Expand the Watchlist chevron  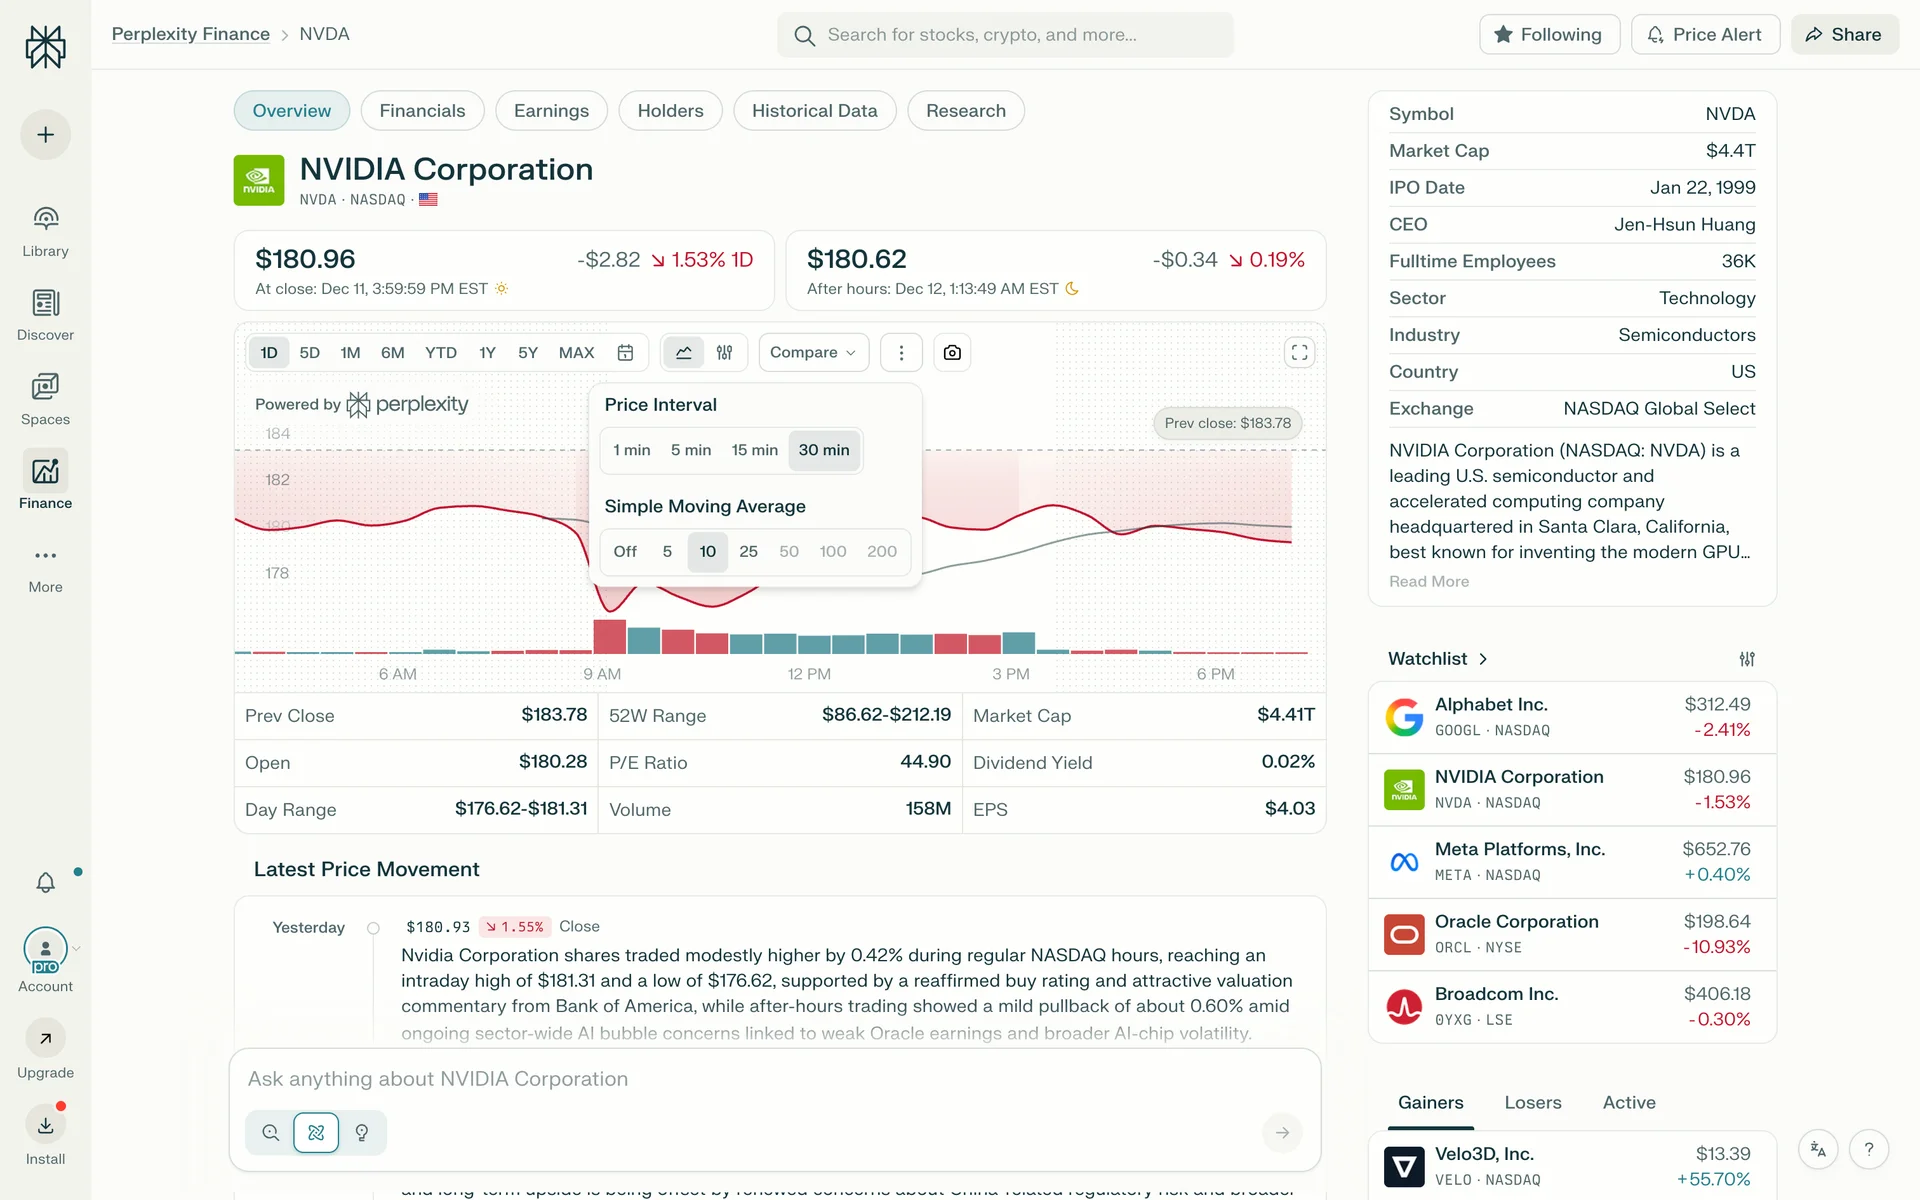pos(1483,659)
